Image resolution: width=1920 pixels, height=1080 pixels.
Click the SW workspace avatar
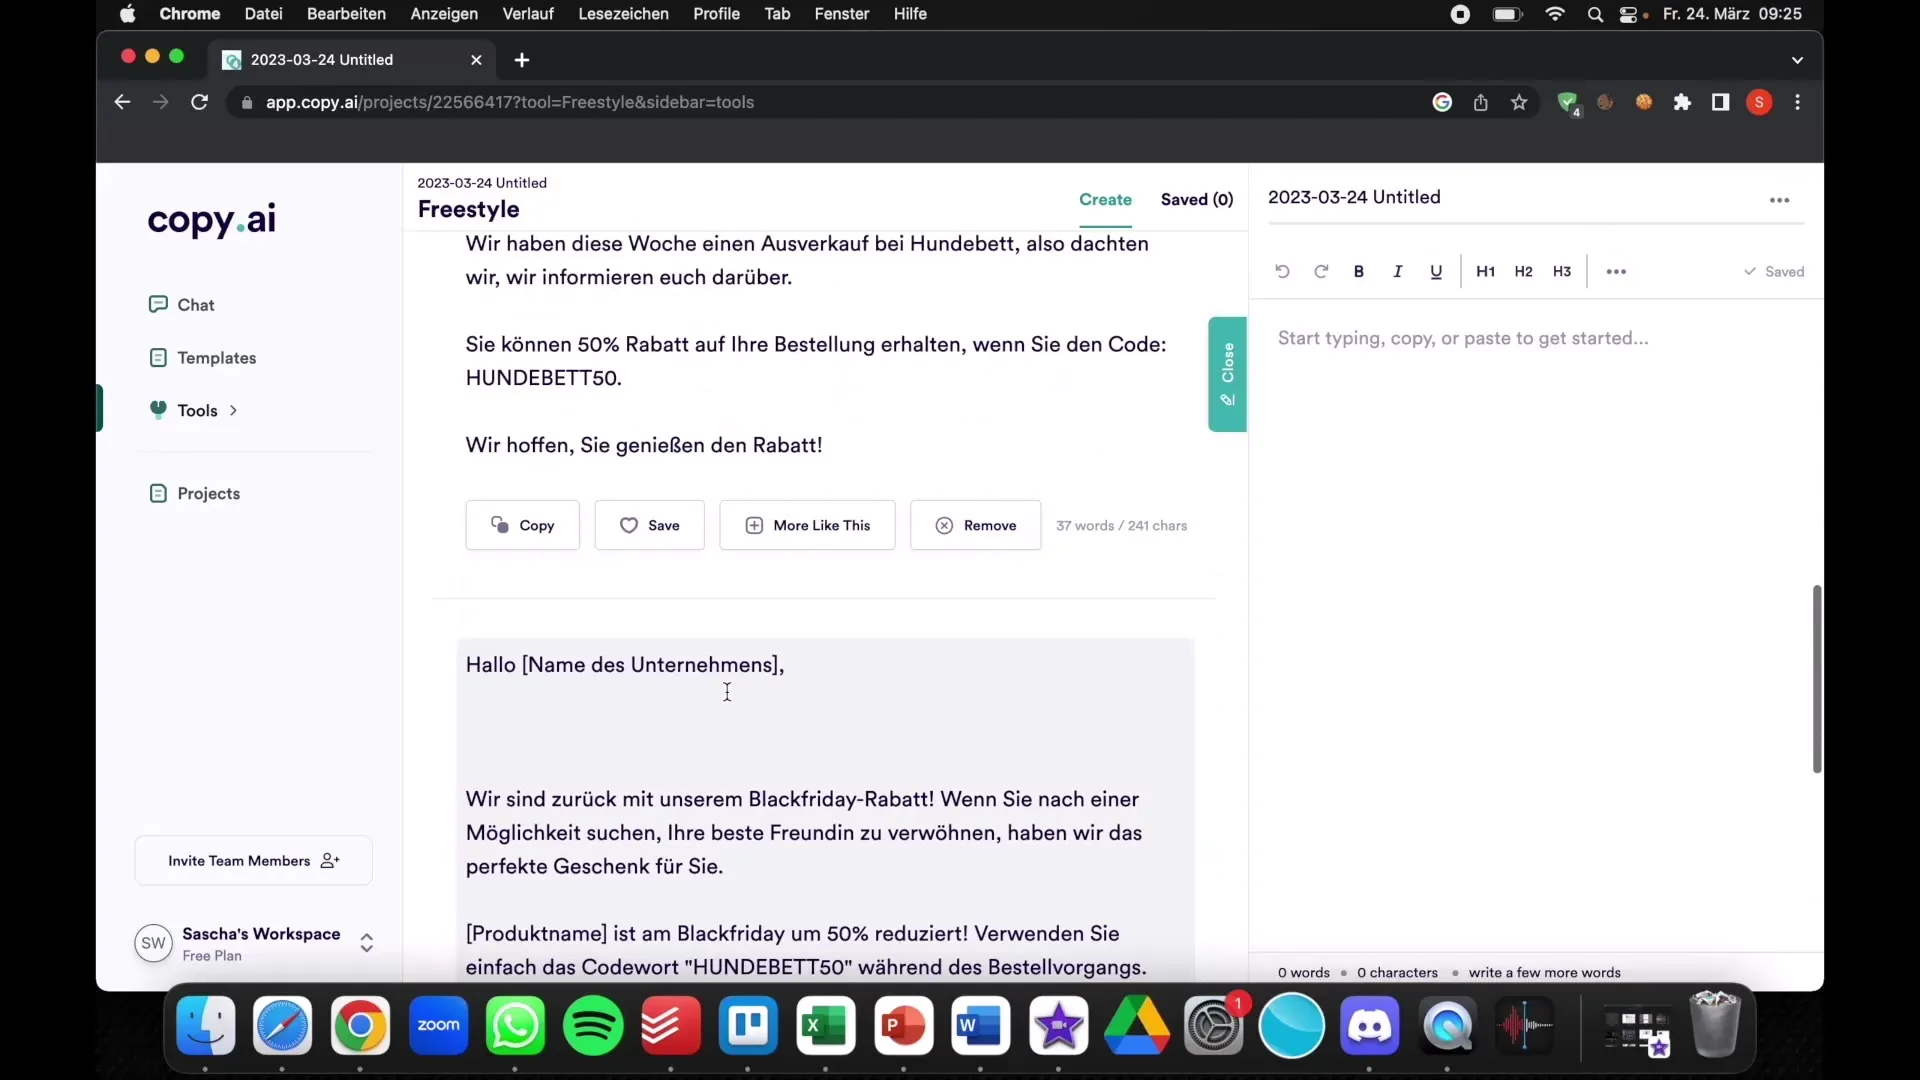[x=153, y=943]
